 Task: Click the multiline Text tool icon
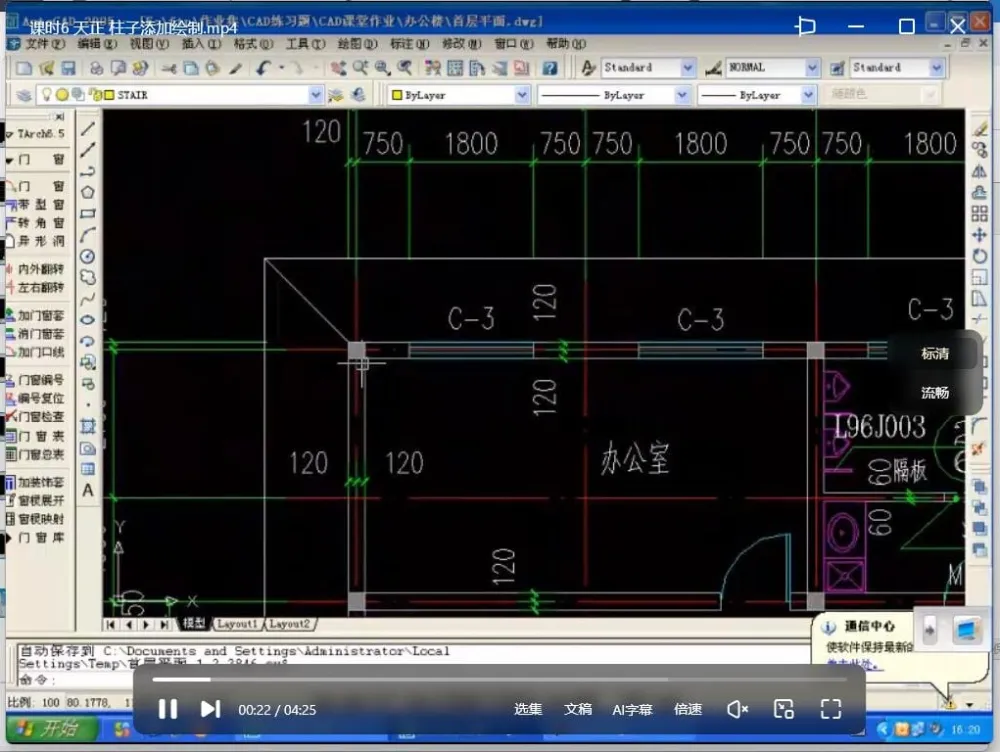pos(88,490)
